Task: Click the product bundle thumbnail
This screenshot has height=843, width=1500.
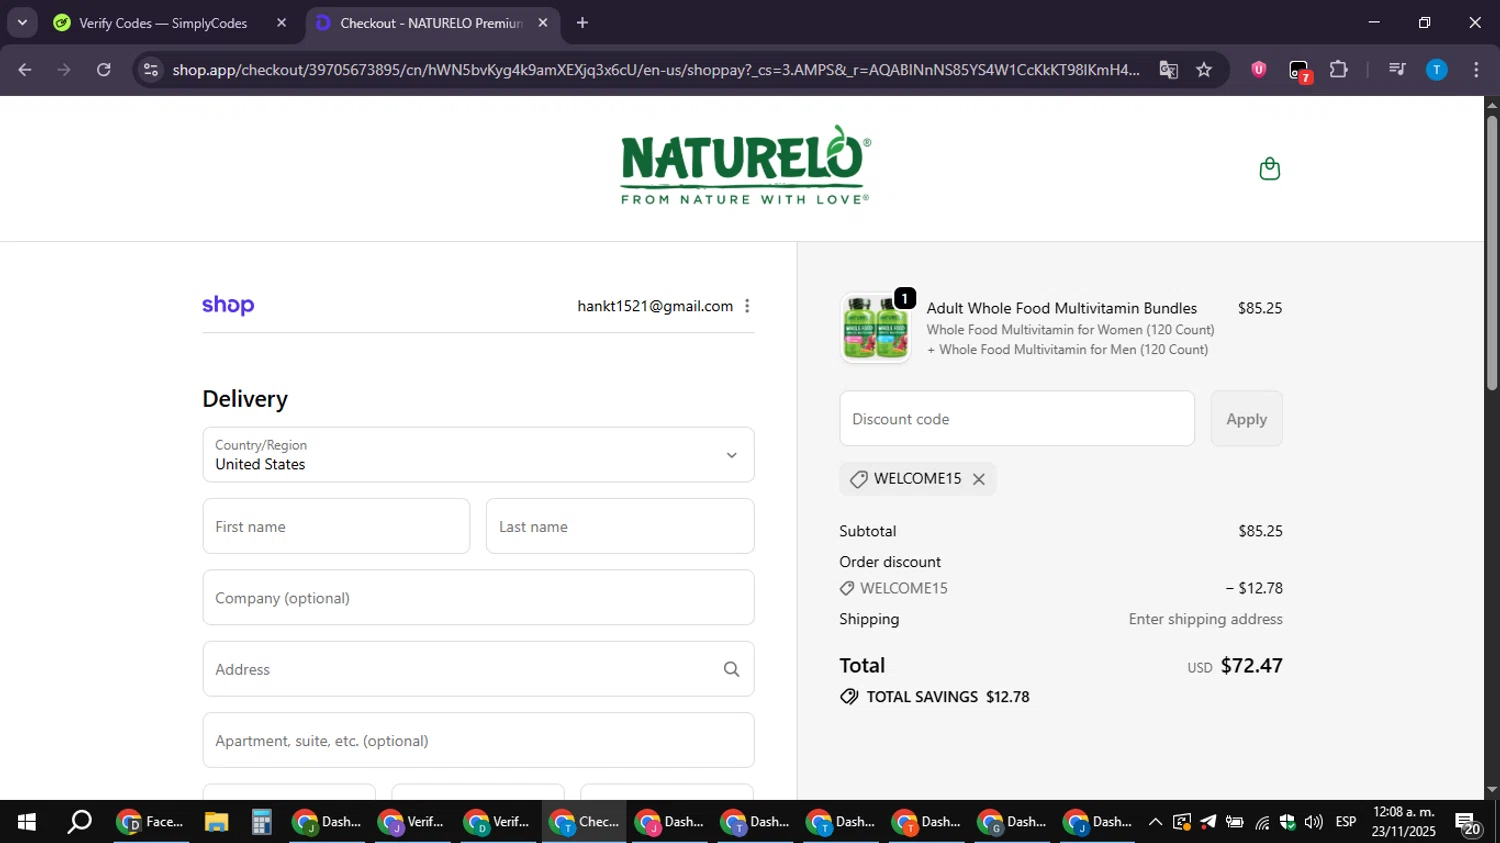Action: (875, 328)
